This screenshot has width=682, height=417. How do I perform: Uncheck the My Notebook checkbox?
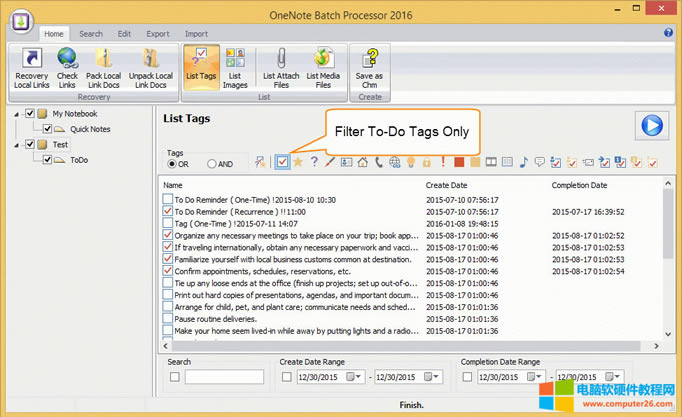click(x=43, y=114)
